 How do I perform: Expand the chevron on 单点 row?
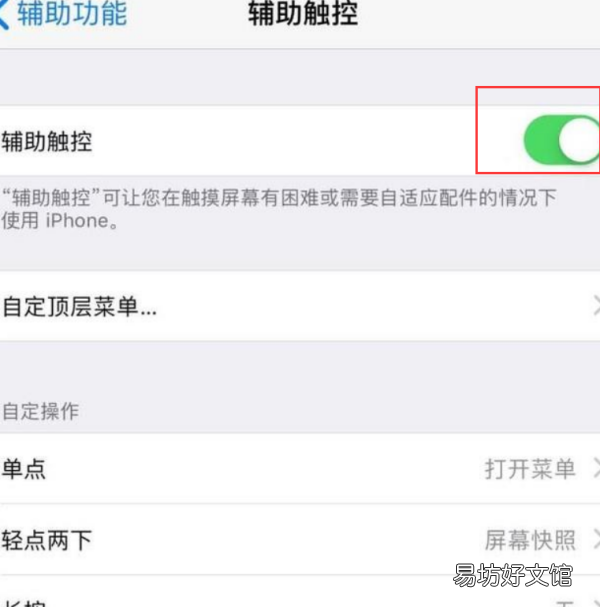[x=597, y=469]
